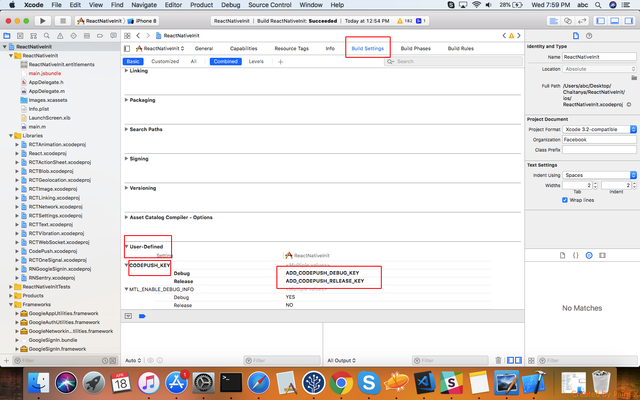
Task: Open the related items grid menu in jump bar
Action: [127, 36]
